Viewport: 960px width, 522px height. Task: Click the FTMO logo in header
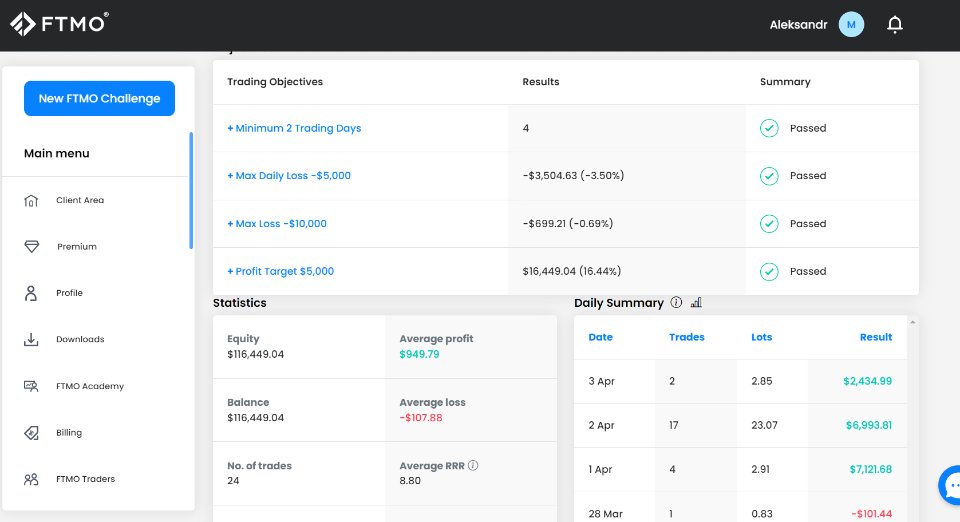click(59, 24)
